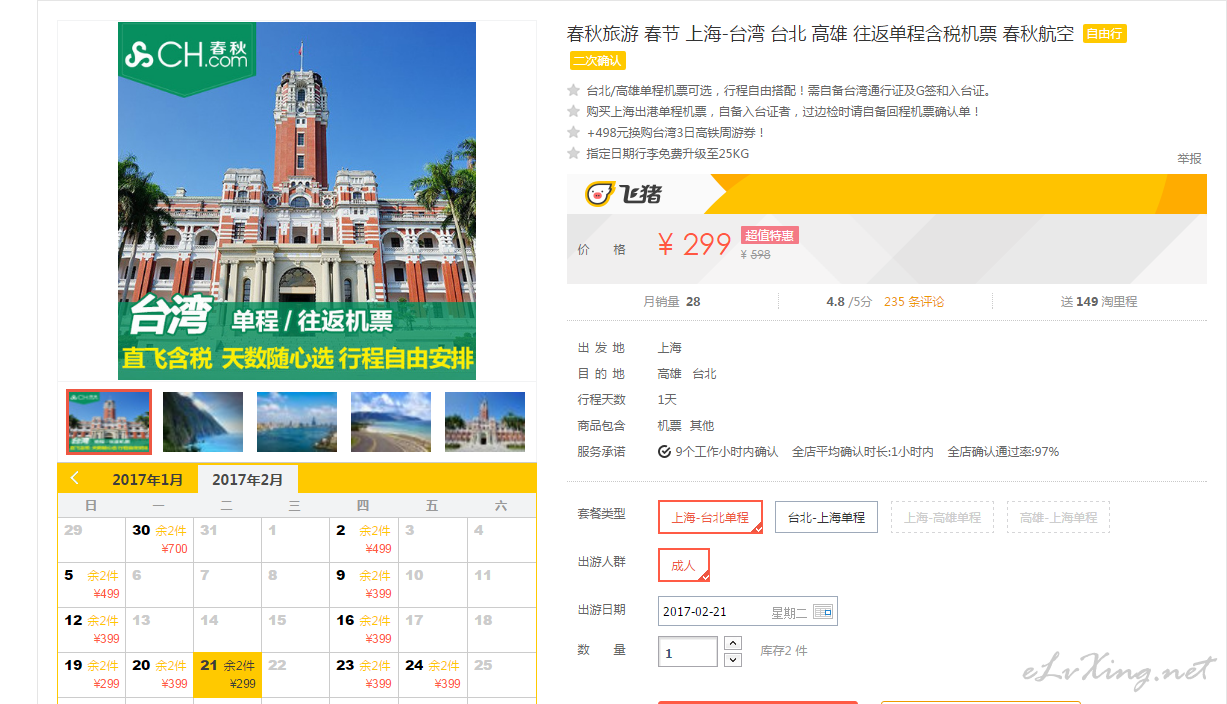Switch calendar to 2017年1月 tab
Viewport: 1227px width, 704px height.
(x=148, y=479)
